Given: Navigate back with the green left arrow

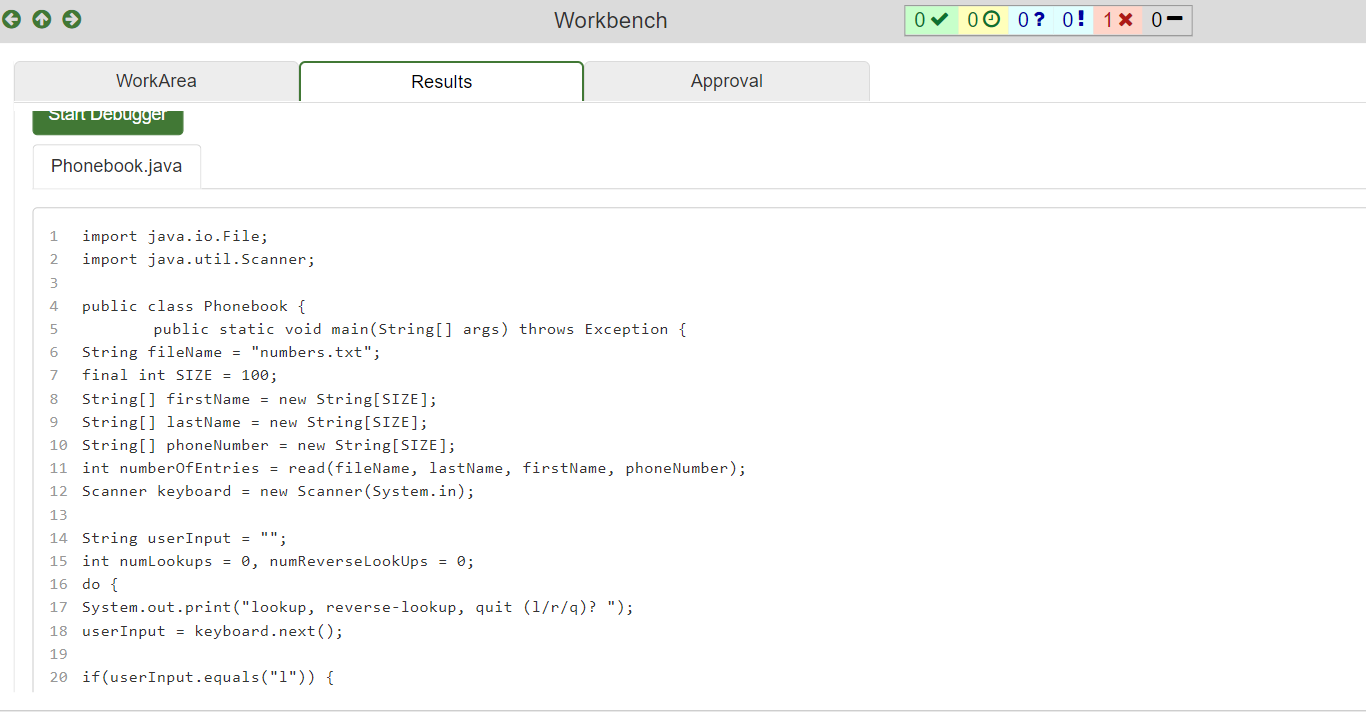Looking at the screenshot, I should (11, 19).
